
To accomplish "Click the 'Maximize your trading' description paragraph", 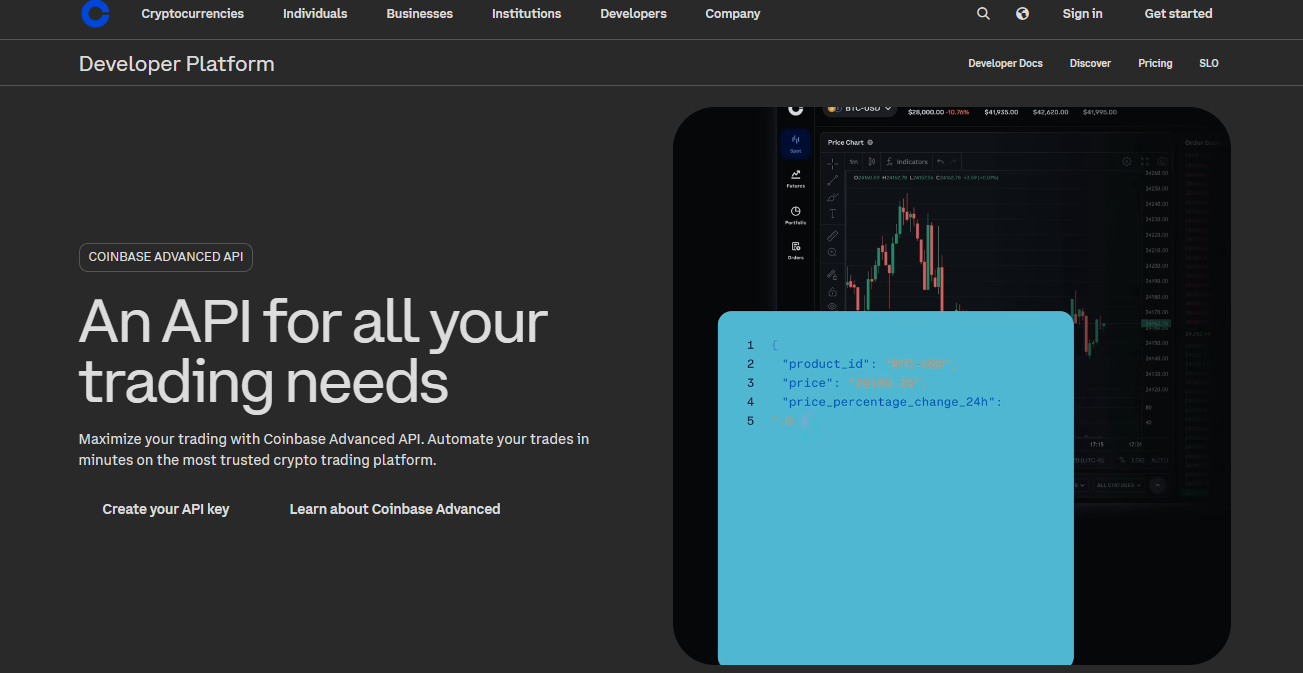I will tap(334, 450).
